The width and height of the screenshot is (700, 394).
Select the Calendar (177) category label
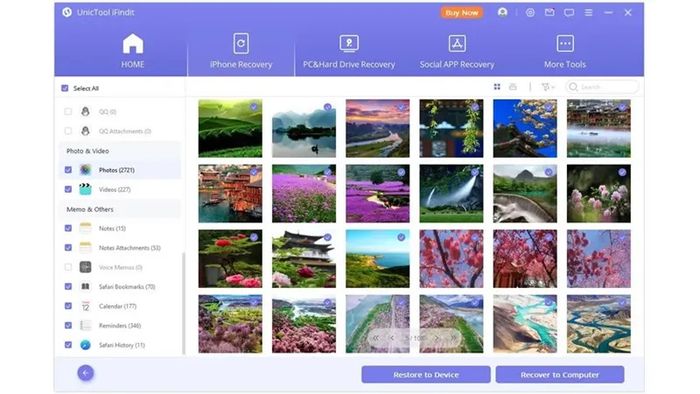tap(117, 306)
